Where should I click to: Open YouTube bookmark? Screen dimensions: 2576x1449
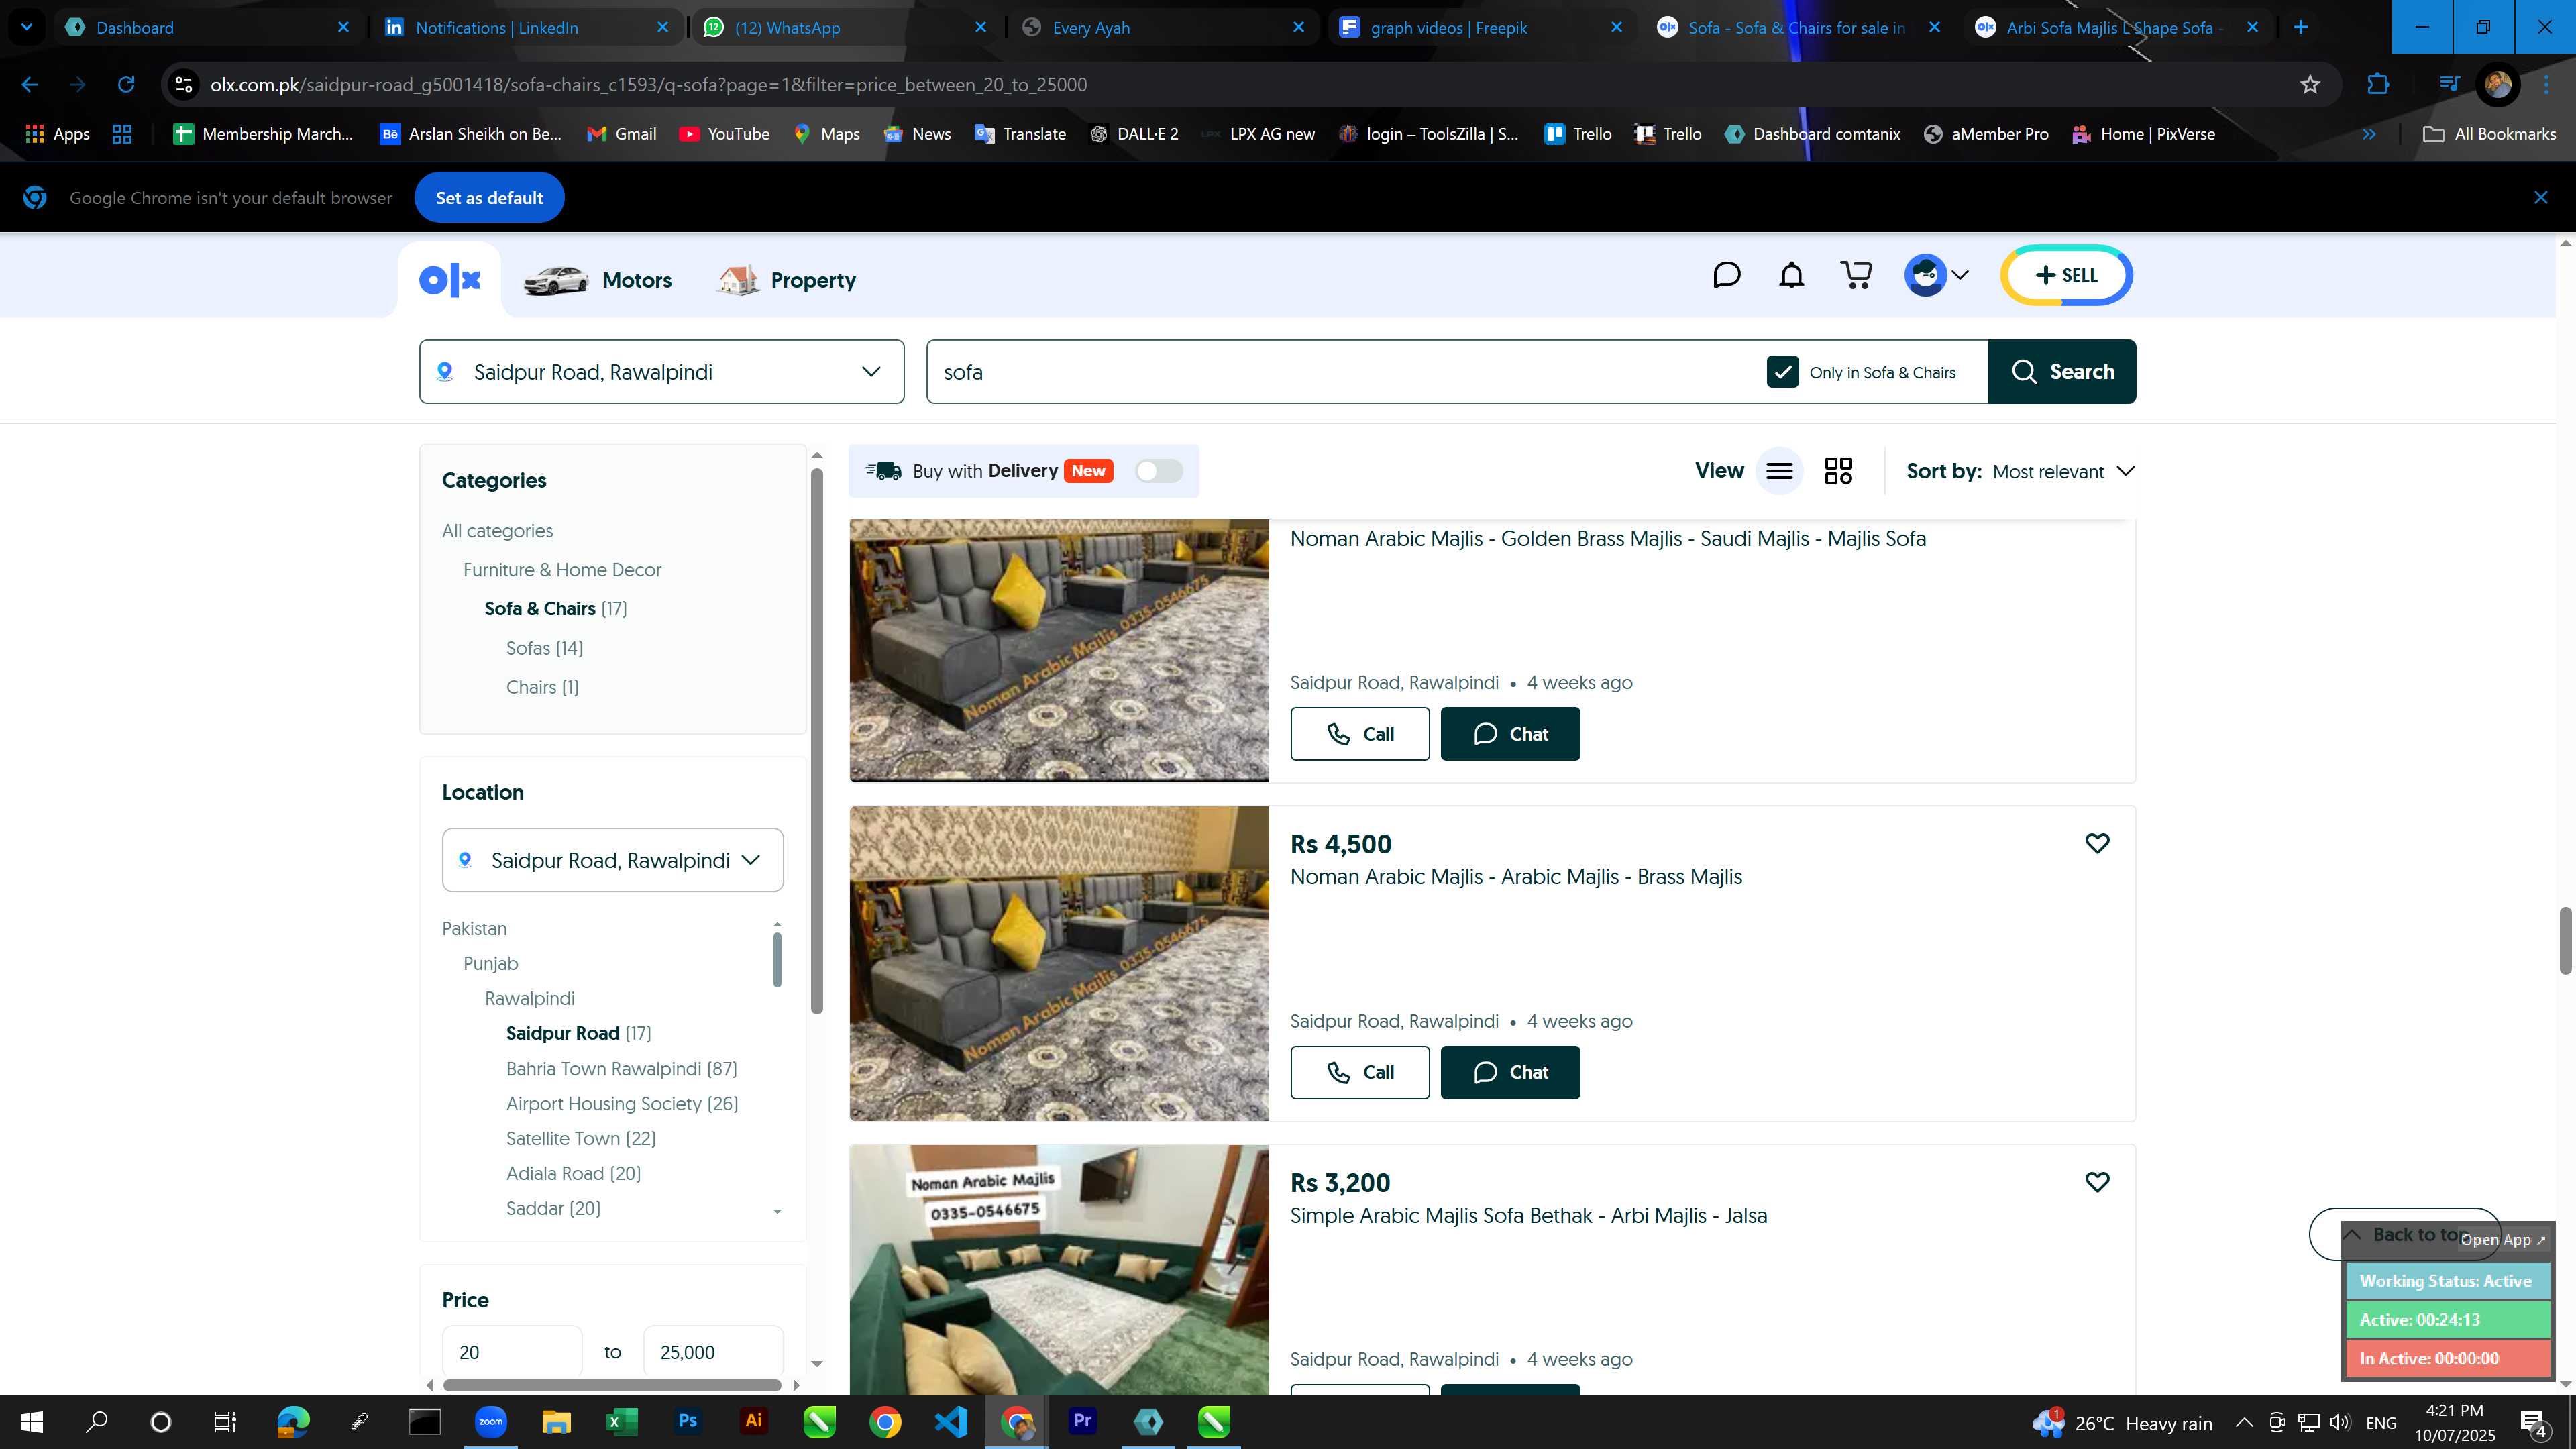pyautogui.click(x=724, y=134)
